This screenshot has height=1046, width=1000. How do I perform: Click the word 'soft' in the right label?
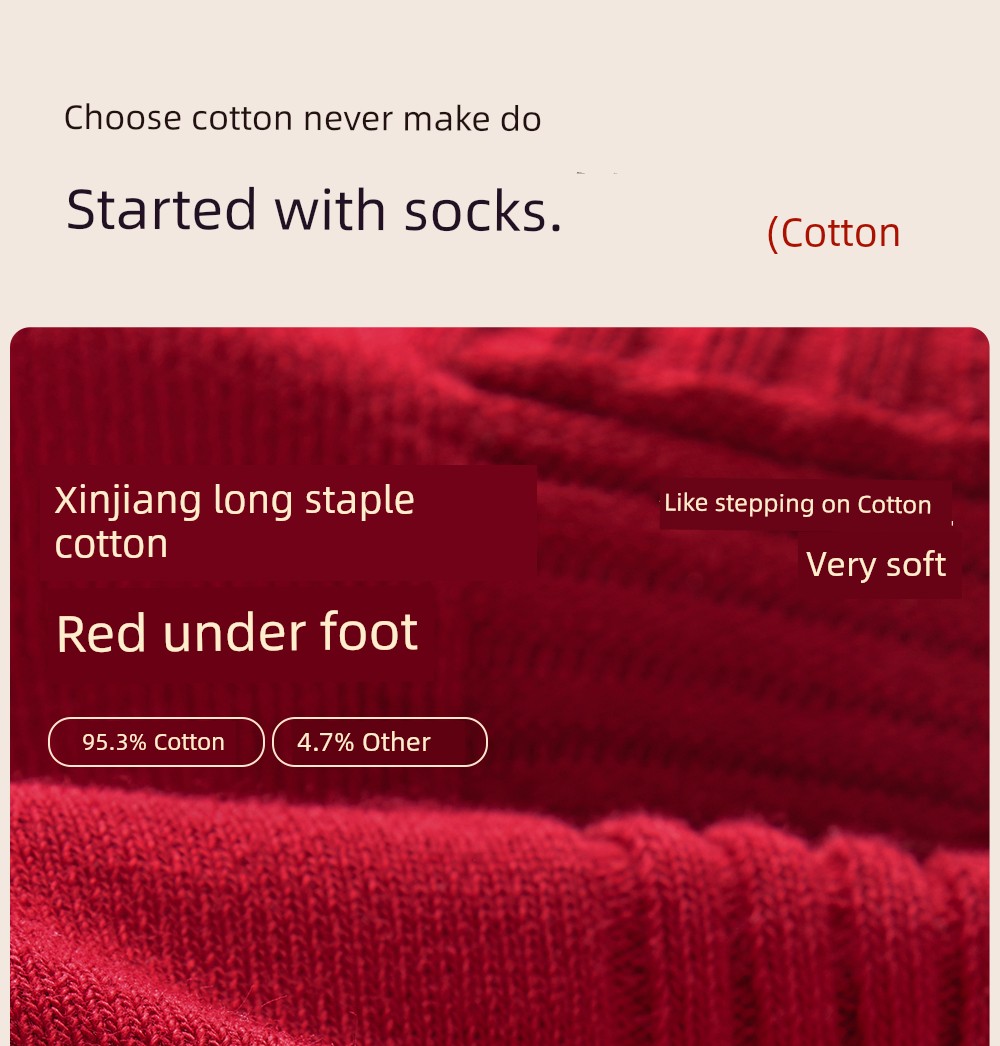(x=916, y=564)
